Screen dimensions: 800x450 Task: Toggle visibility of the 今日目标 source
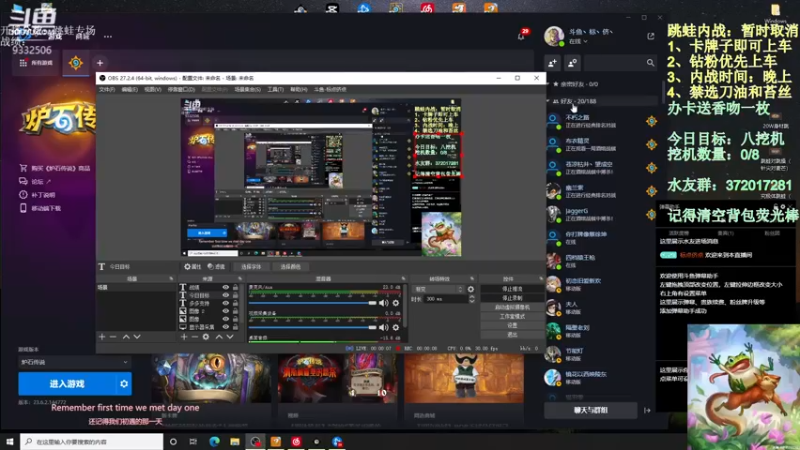226,295
